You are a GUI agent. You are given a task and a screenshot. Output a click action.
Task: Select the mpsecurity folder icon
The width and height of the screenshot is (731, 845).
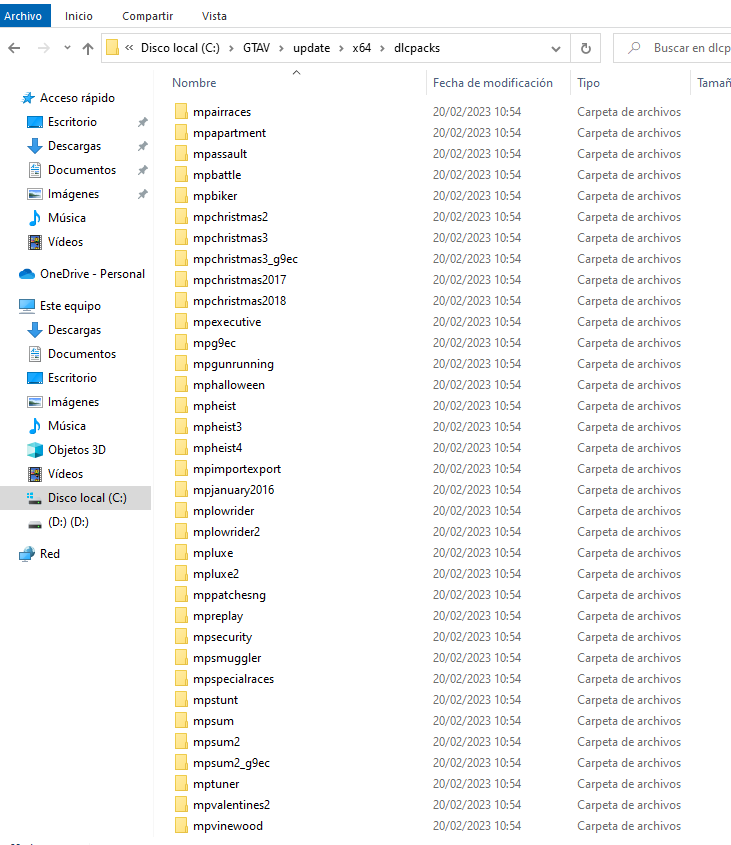click(181, 637)
